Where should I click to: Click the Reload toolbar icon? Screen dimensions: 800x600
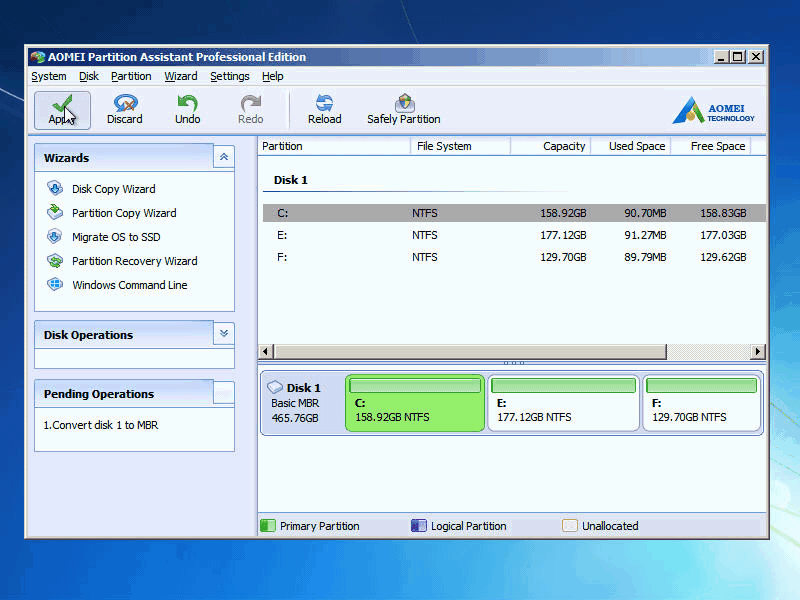tap(324, 109)
